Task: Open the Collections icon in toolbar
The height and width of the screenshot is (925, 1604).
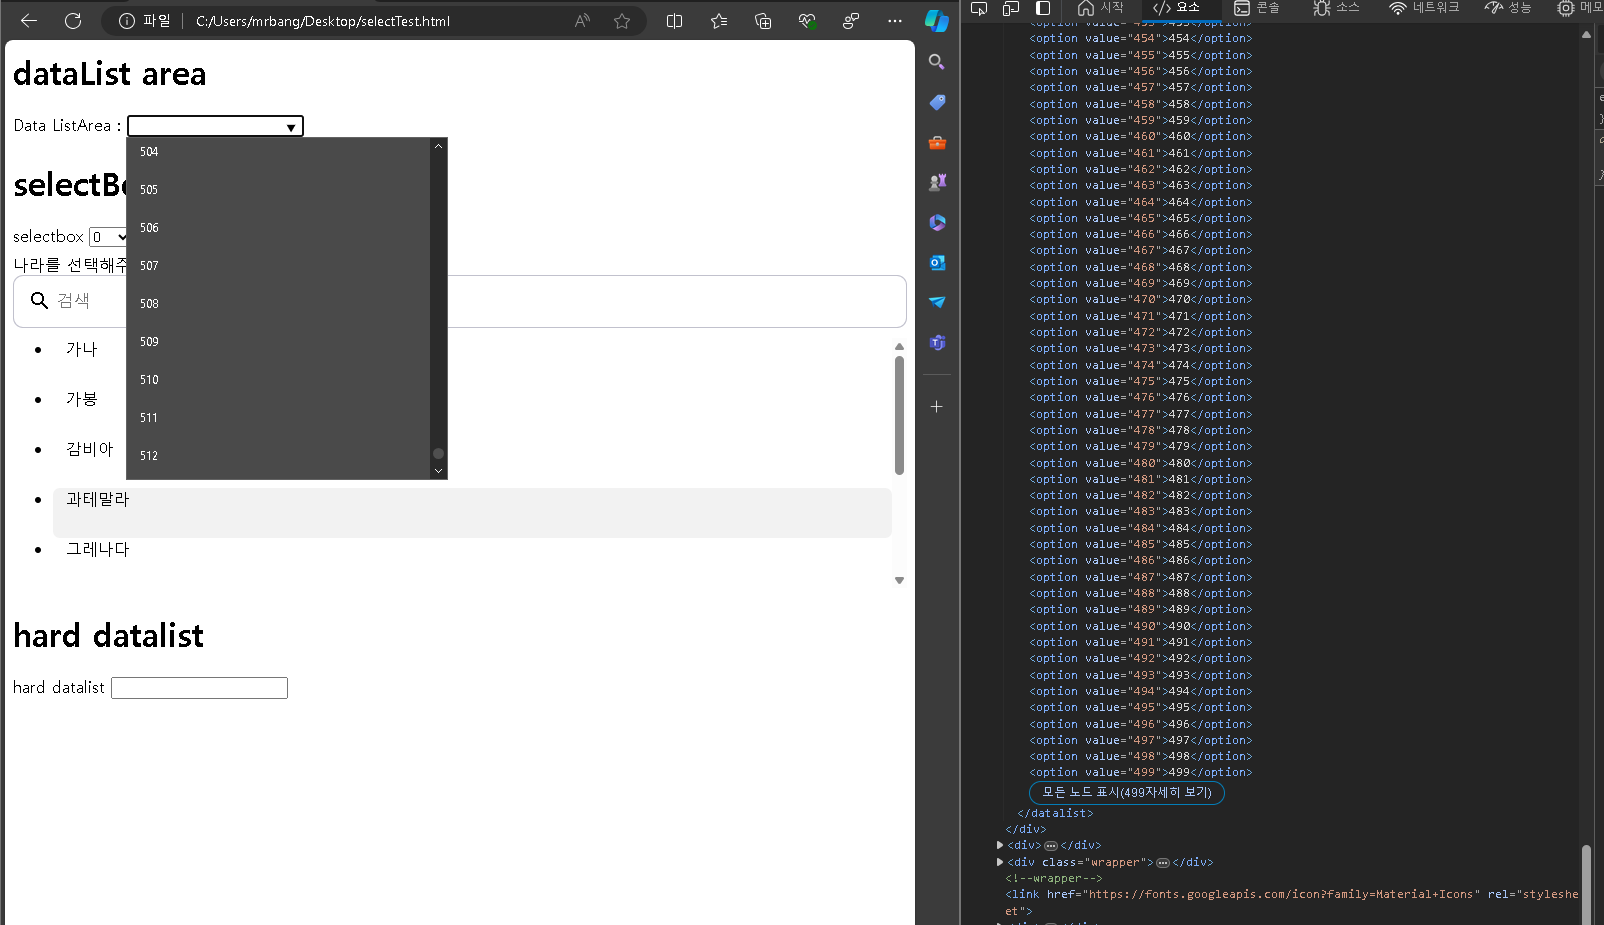Action: click(763, 21)
